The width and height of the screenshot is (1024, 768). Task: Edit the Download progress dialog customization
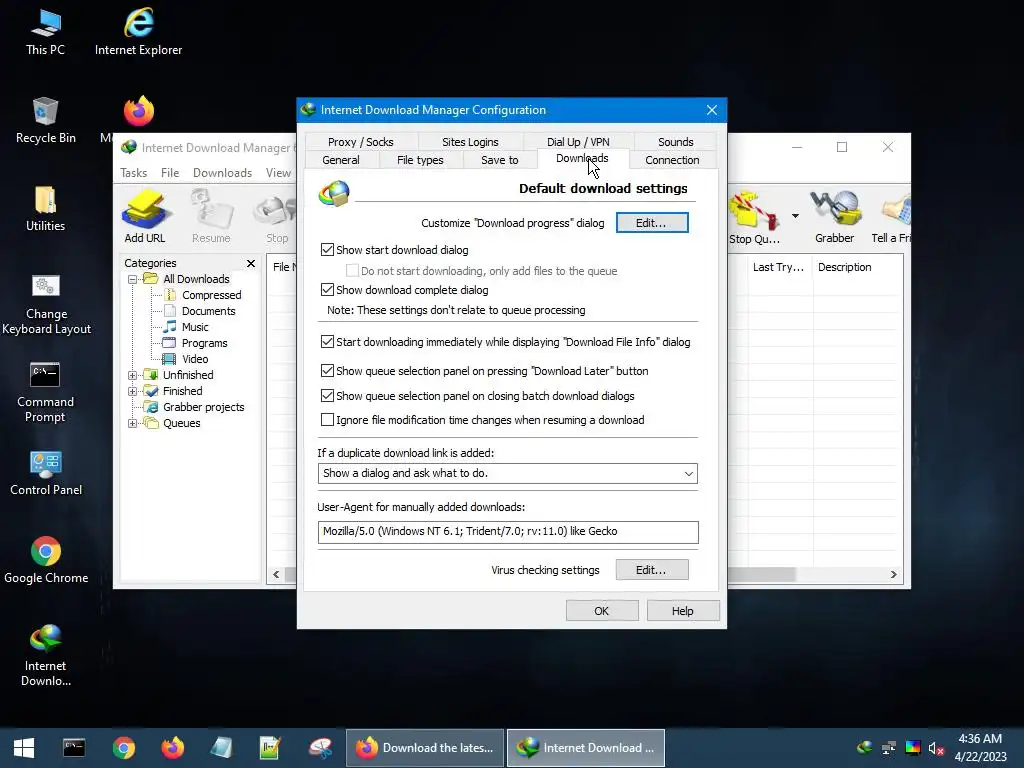[652, 223]
